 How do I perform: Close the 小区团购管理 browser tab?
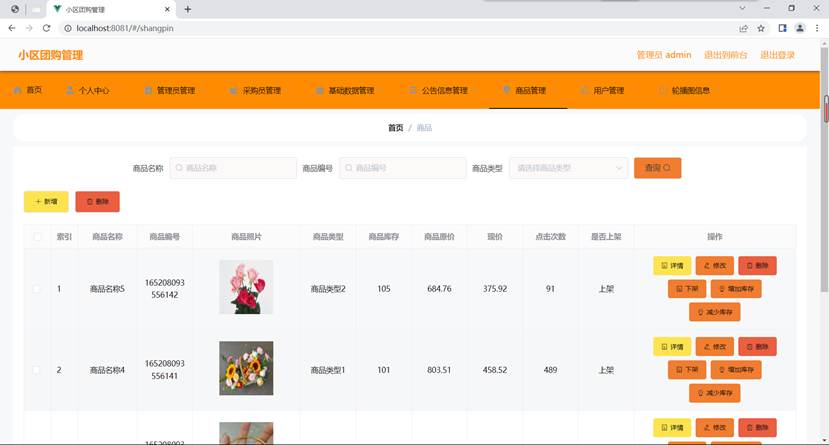pos(167,9)
